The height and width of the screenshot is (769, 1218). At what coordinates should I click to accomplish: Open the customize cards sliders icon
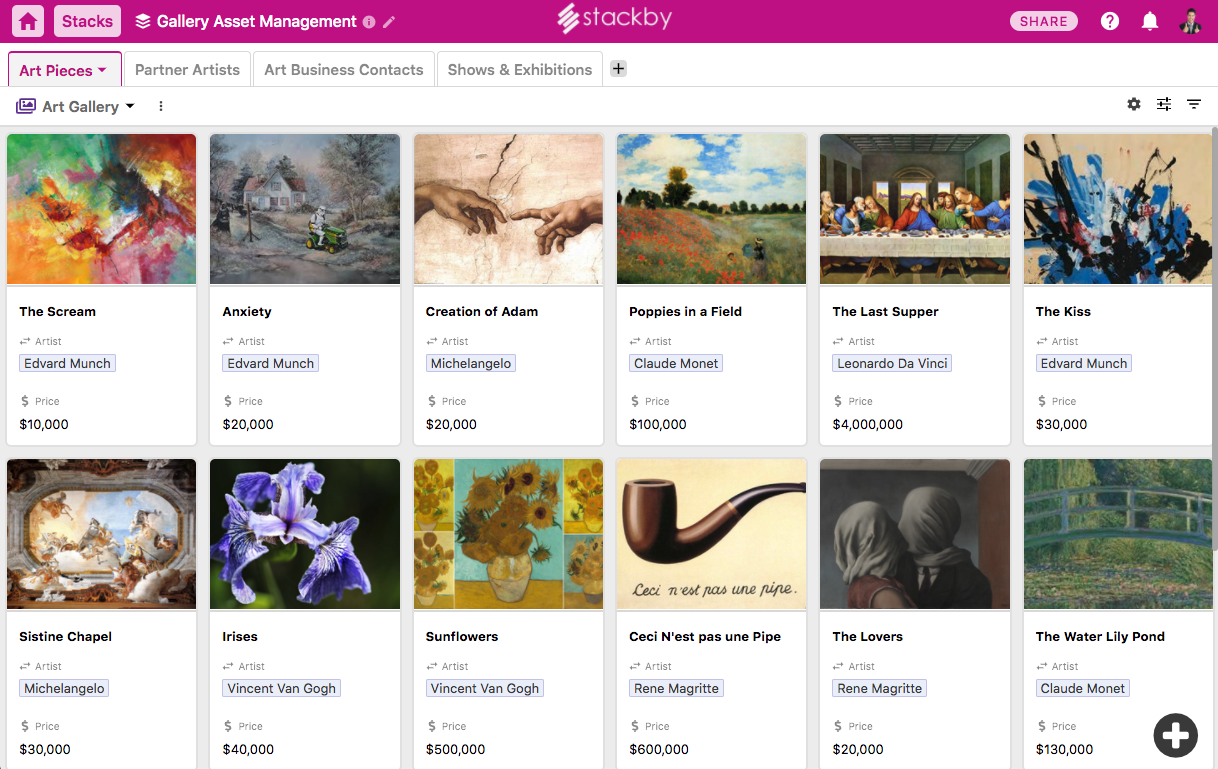coord(1164,104)
